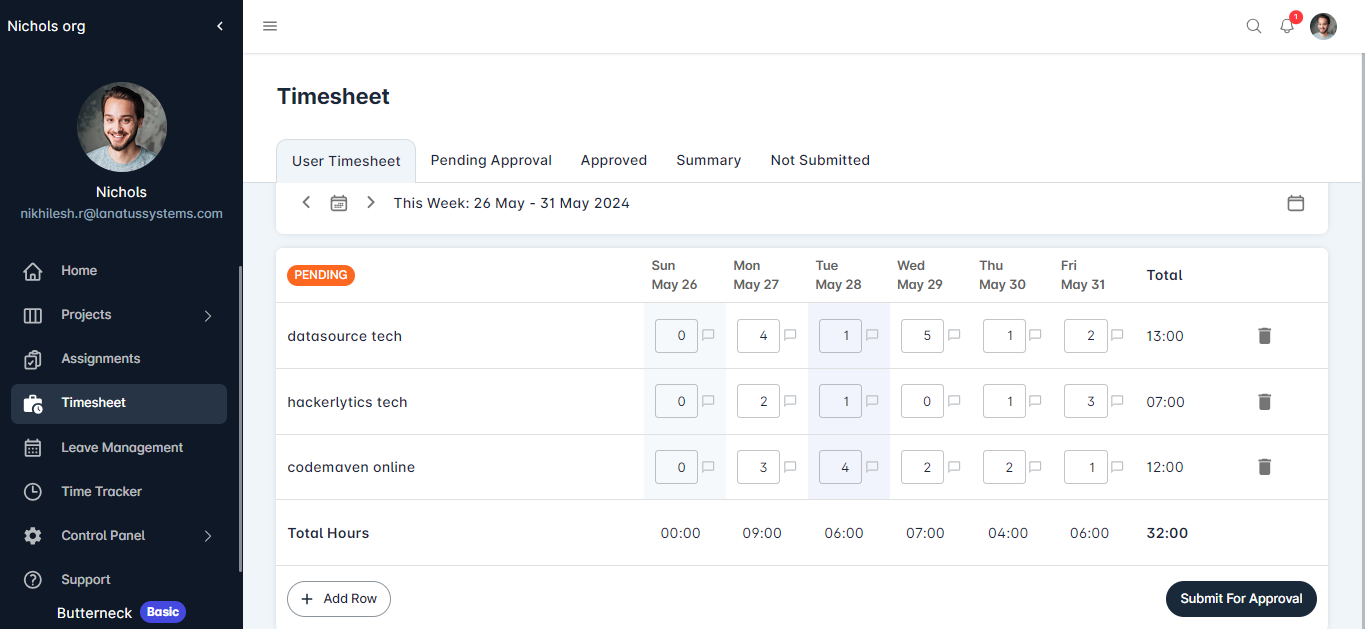1365x629 pixels.
Task: Add comment on hackerlytics tech Friday entry
Action: 1118,402
